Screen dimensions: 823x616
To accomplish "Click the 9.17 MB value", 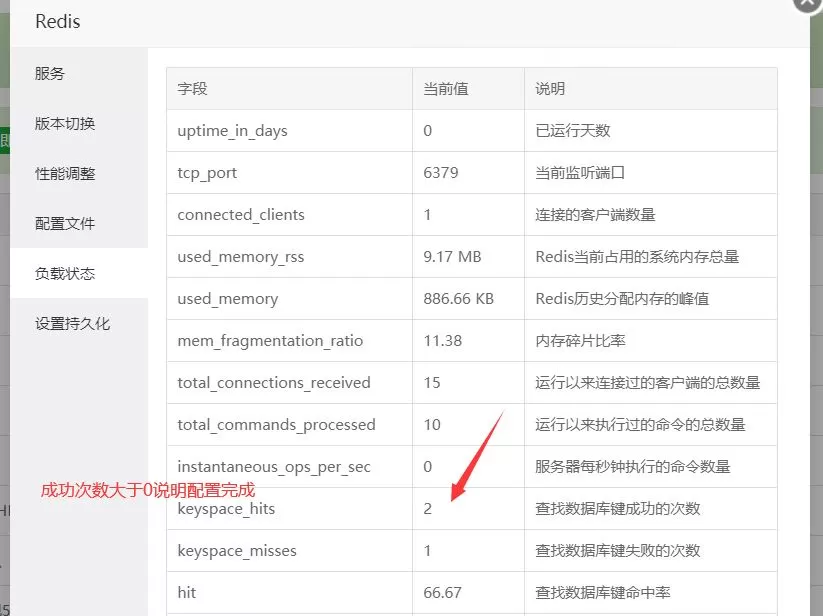I will (x=452, y=257).
